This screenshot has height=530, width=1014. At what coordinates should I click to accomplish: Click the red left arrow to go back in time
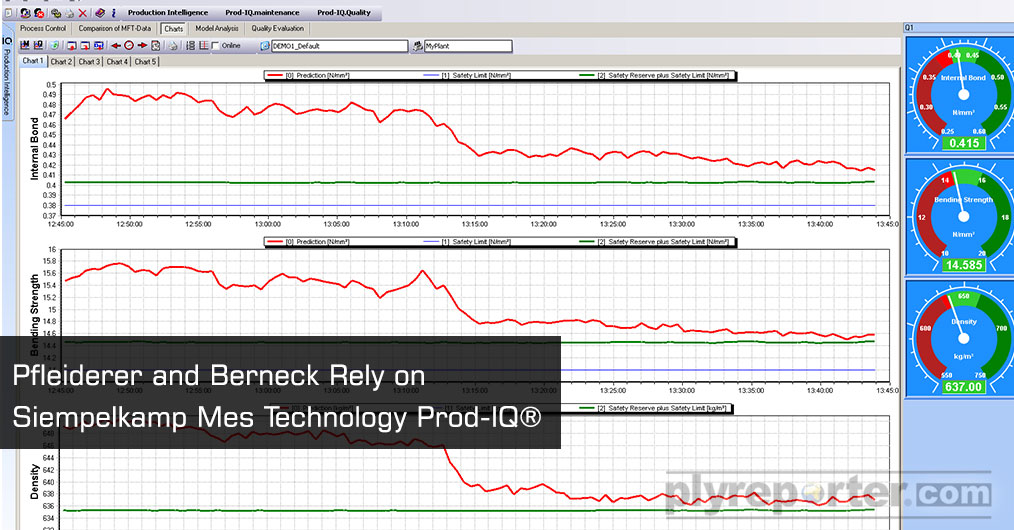[x=116, y=46]
